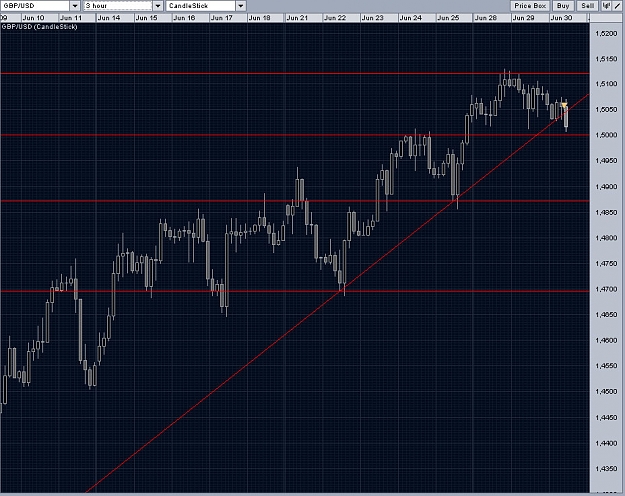Click the 1.4850 price axis label
This screenshot has height=496, width=625.
tap(606, 213)
